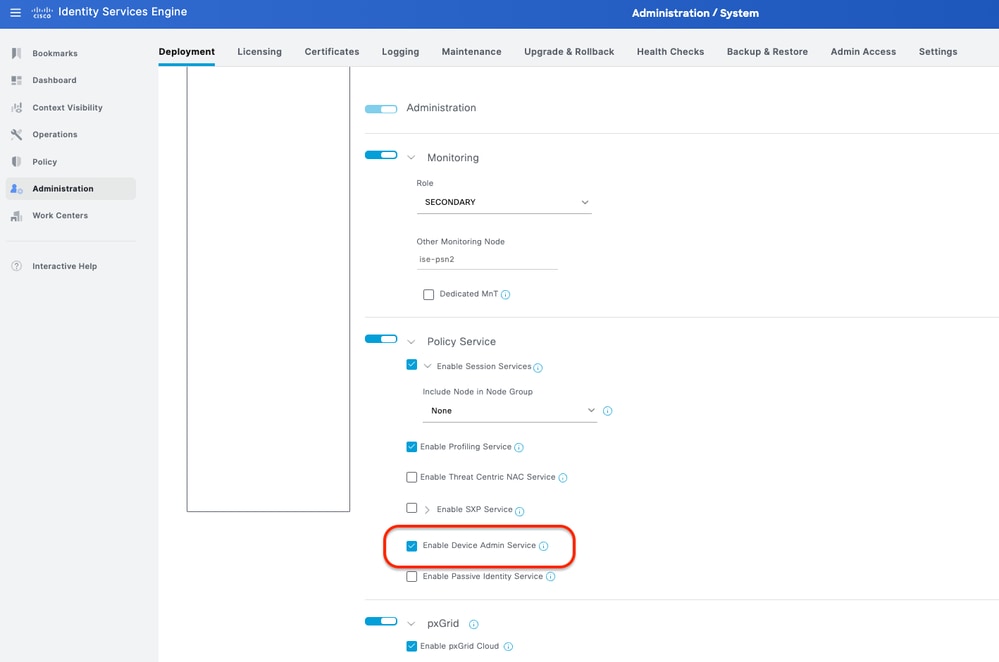The width and height of the screenshot is (999, 662).
Task: Select the Deployment tab
Action: coord(187,52)
